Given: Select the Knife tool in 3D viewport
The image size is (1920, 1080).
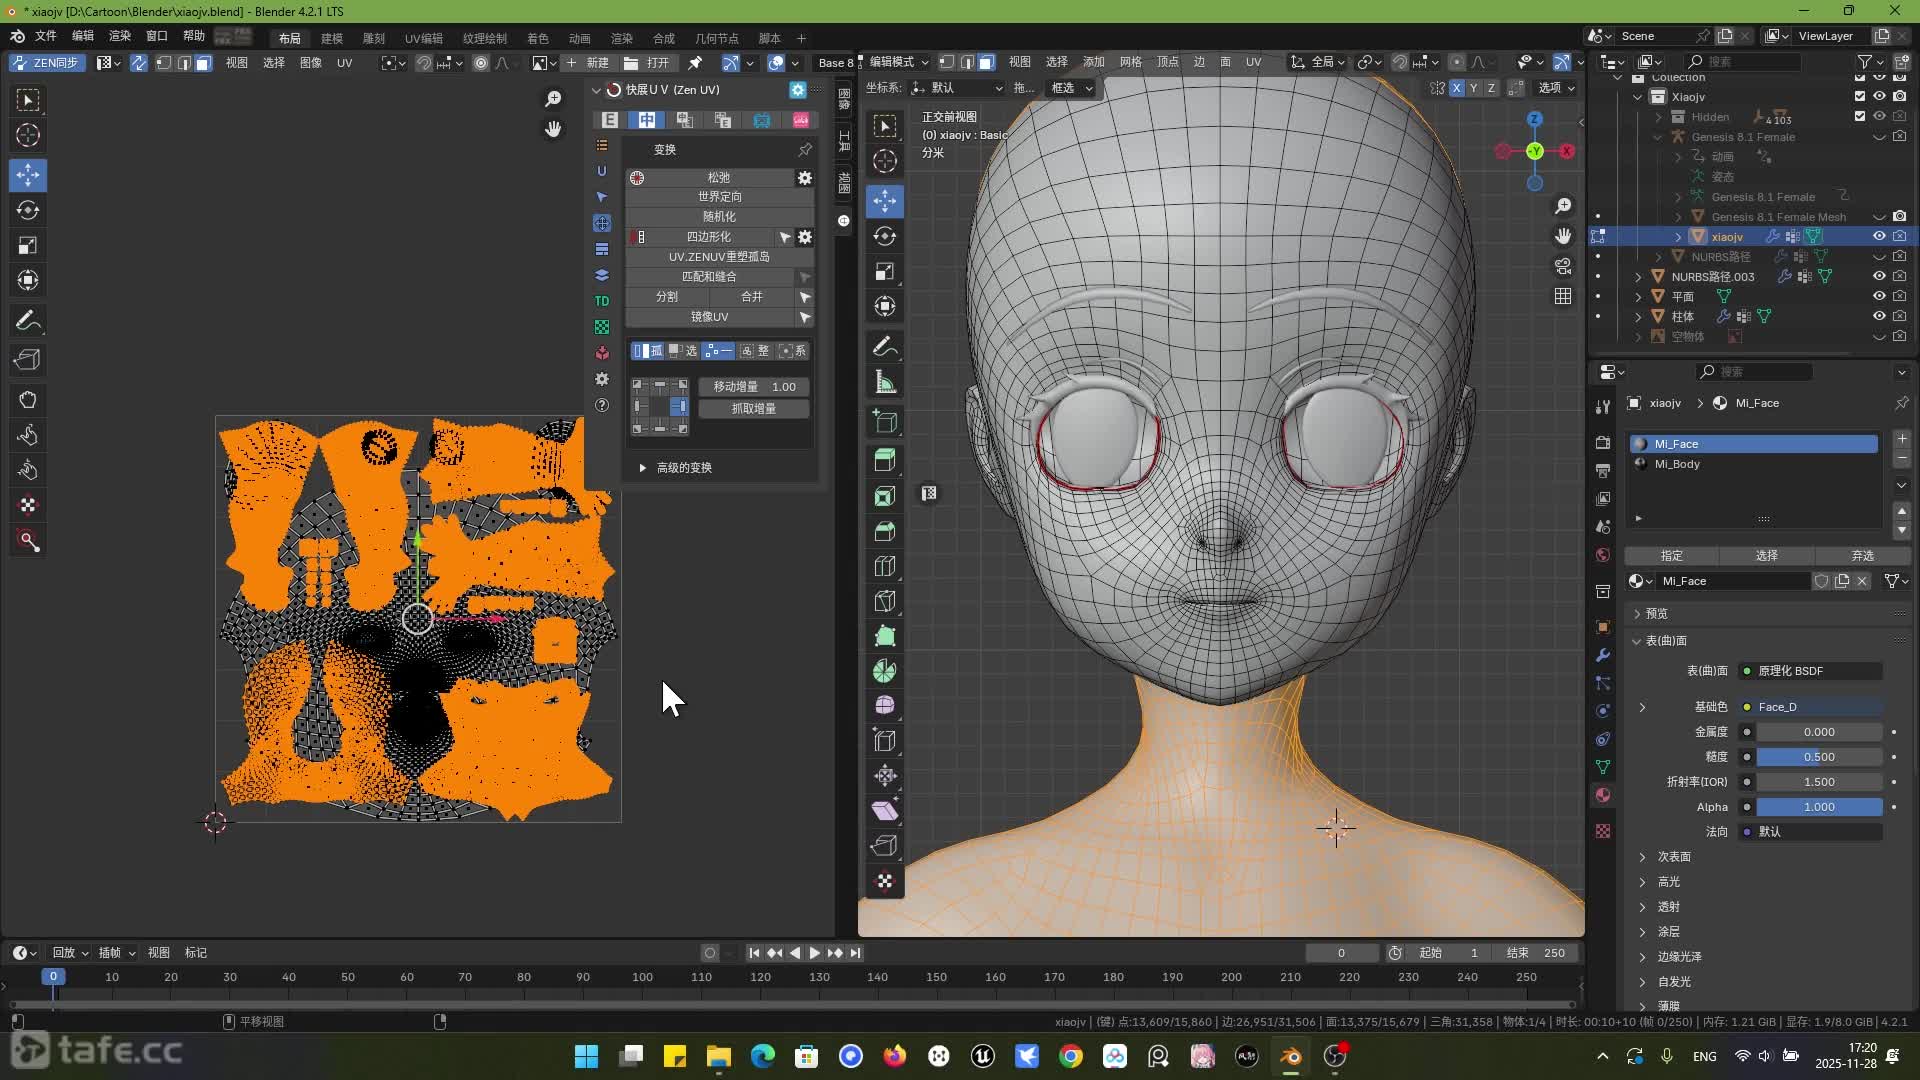Looking at the screenshot, I should 885,601.
